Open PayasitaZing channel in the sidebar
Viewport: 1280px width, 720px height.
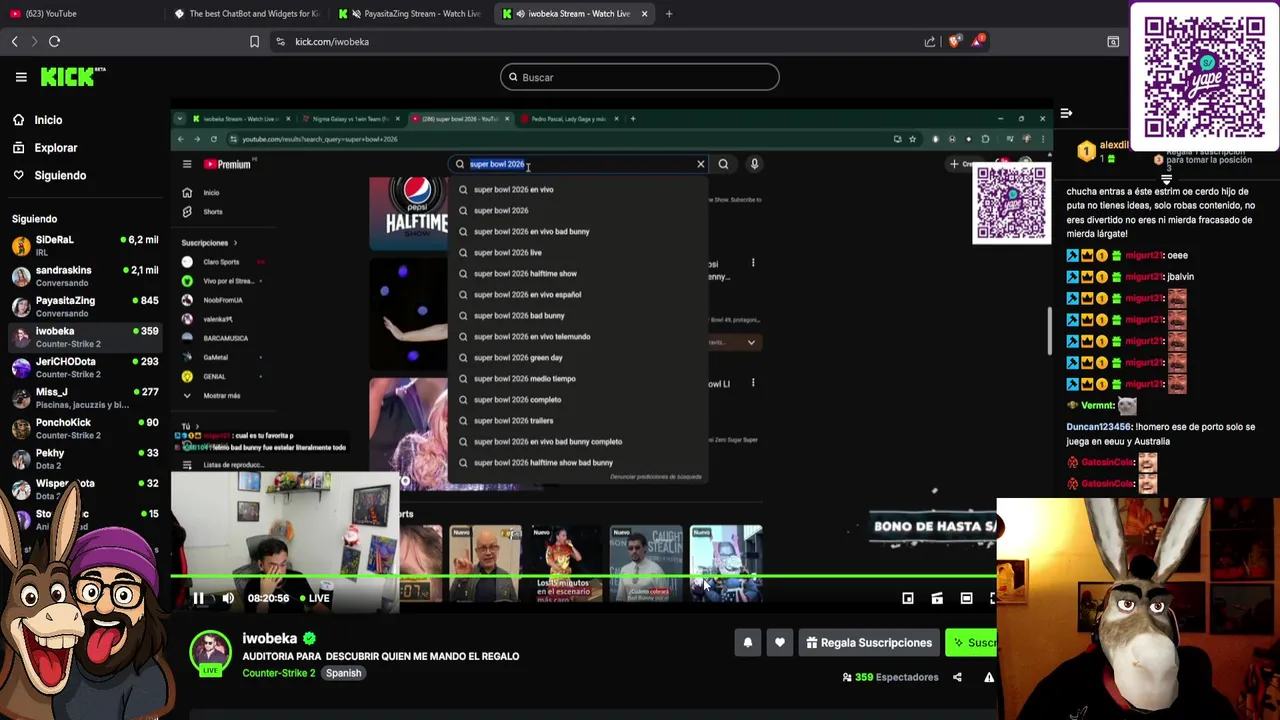pos(84,306)
